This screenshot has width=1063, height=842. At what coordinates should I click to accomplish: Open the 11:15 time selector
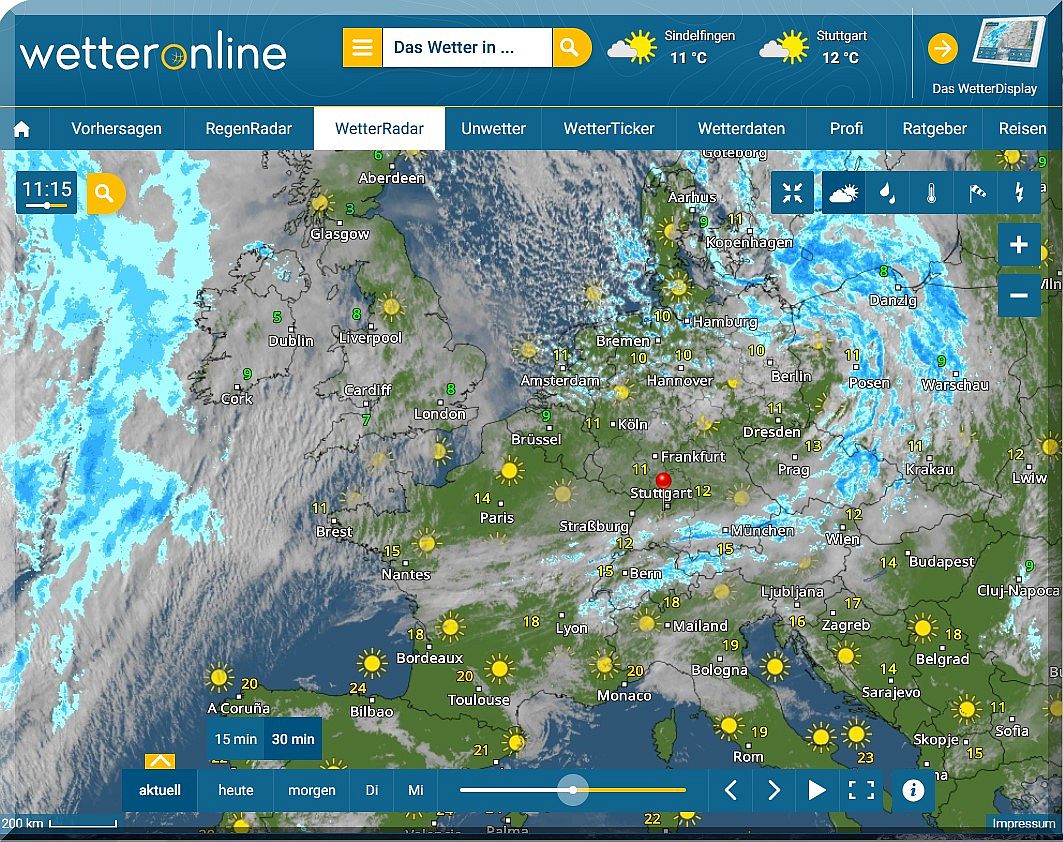(46, 193)
